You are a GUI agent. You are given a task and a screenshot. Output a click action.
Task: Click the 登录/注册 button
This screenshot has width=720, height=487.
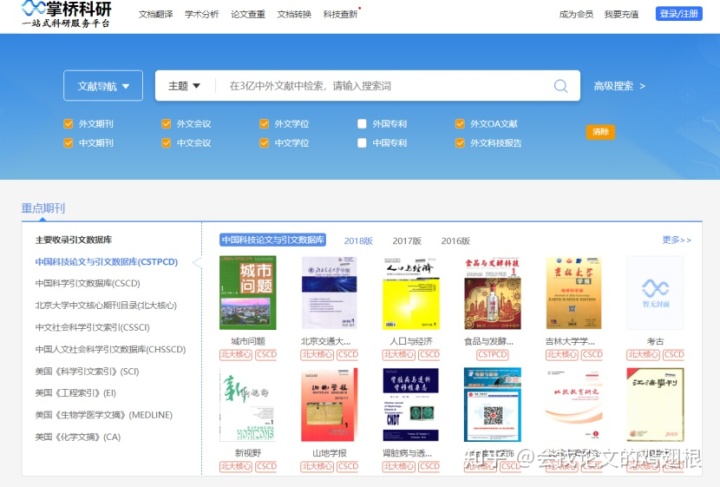coord(679,14)
